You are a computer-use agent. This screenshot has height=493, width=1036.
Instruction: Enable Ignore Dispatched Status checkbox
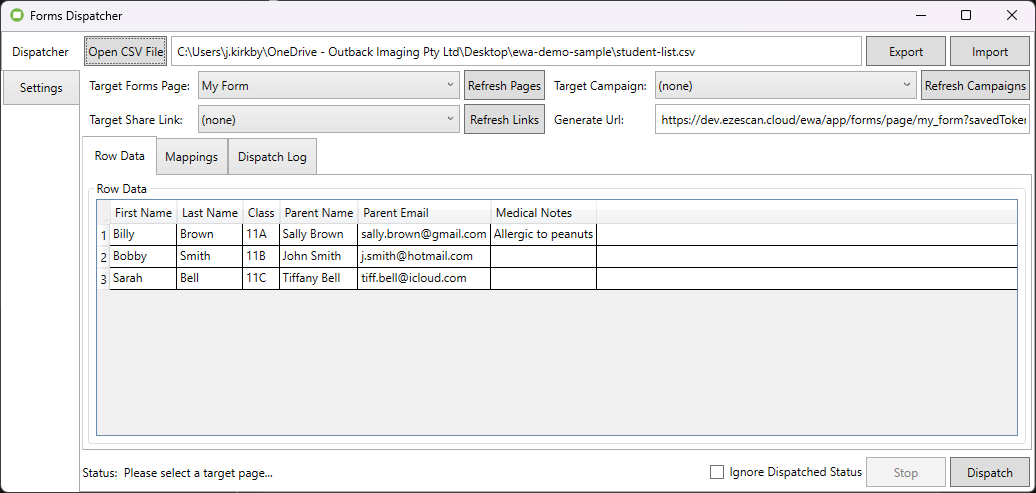tap(716, 472)
